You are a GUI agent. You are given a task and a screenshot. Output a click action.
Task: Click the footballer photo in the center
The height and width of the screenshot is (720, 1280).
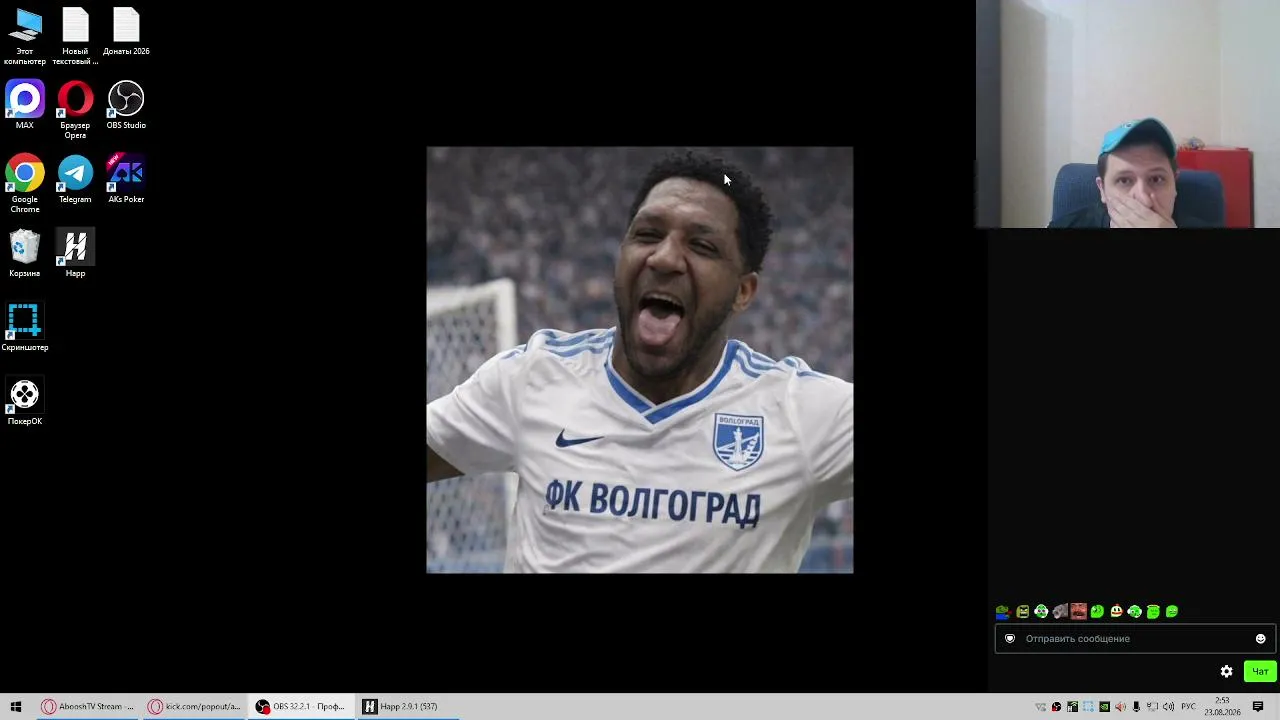[x=640, y=360]
